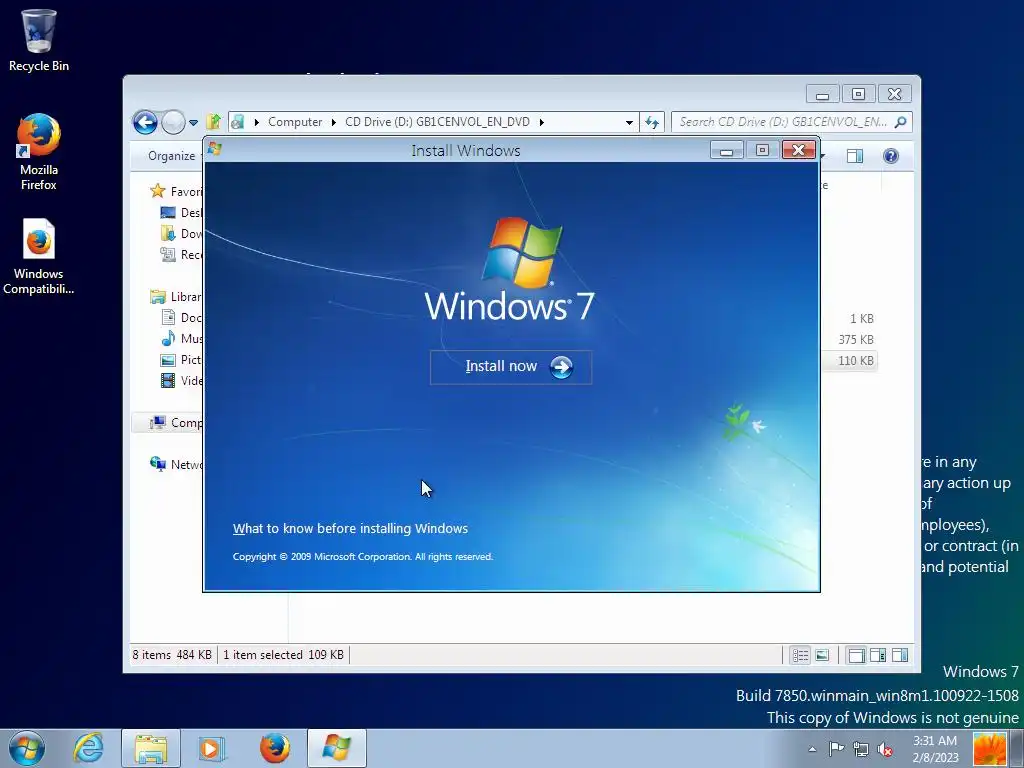This screenshot has width=1024, height=768.
Task: Select Install Windows taskbar button
Action: pos(337,748)
